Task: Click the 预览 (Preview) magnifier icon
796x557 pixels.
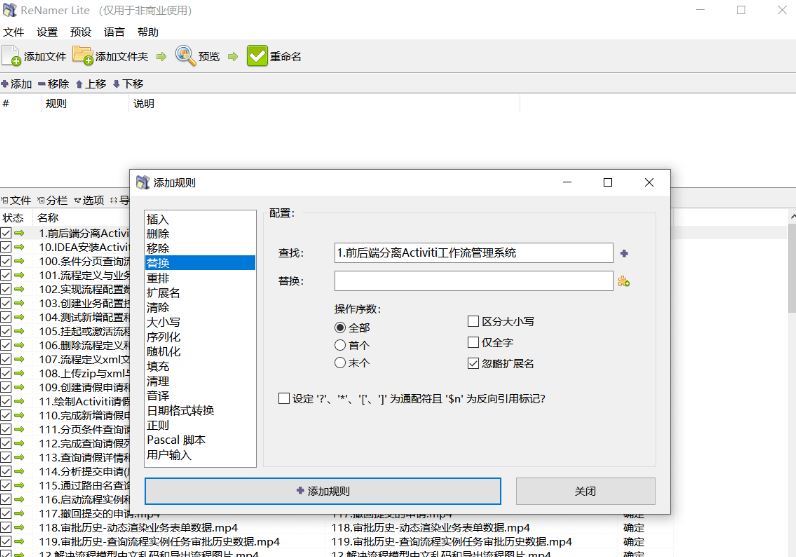Action: 185,56
